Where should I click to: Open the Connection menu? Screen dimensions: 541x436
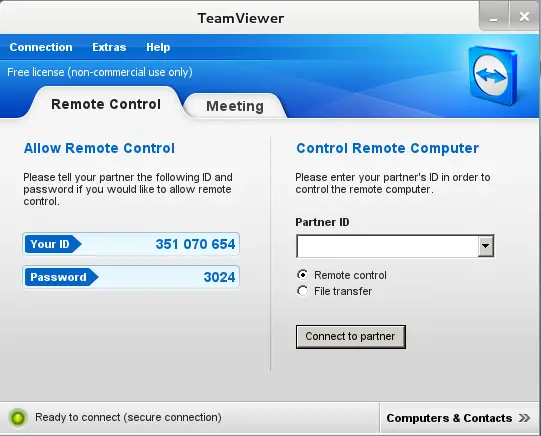coord(41,47)
